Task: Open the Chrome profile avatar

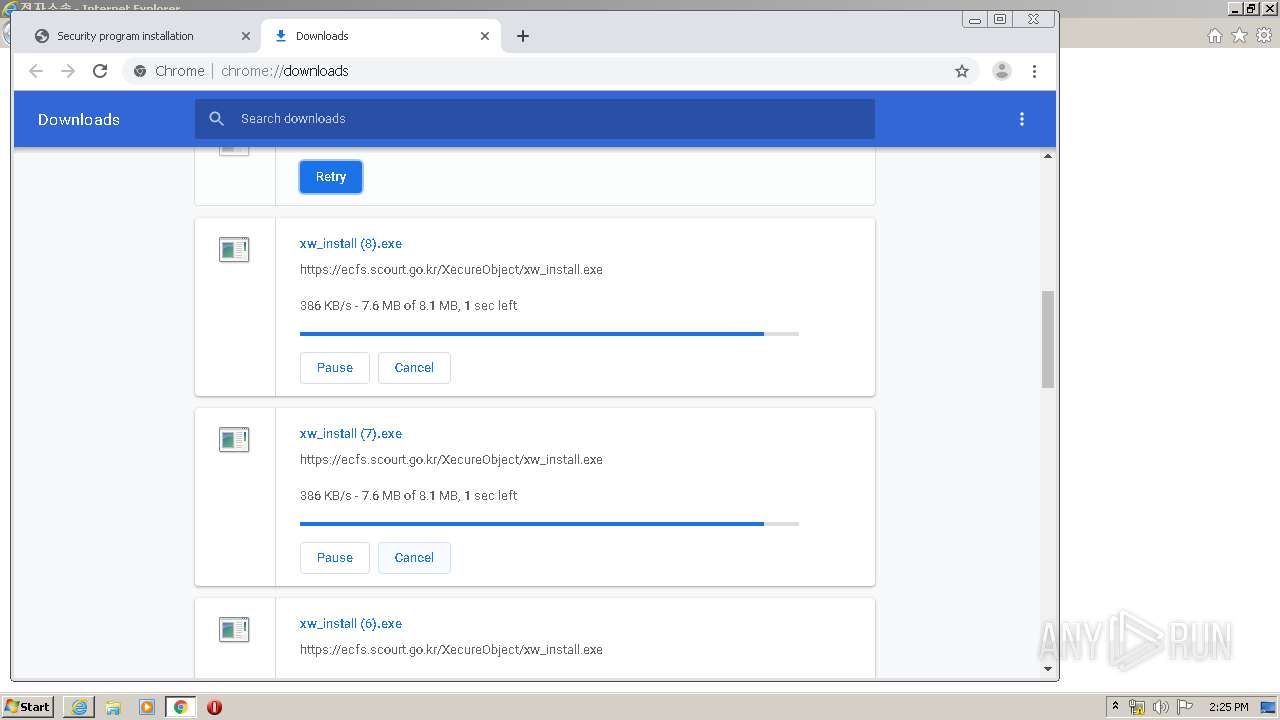Action: click(1001, 71)
